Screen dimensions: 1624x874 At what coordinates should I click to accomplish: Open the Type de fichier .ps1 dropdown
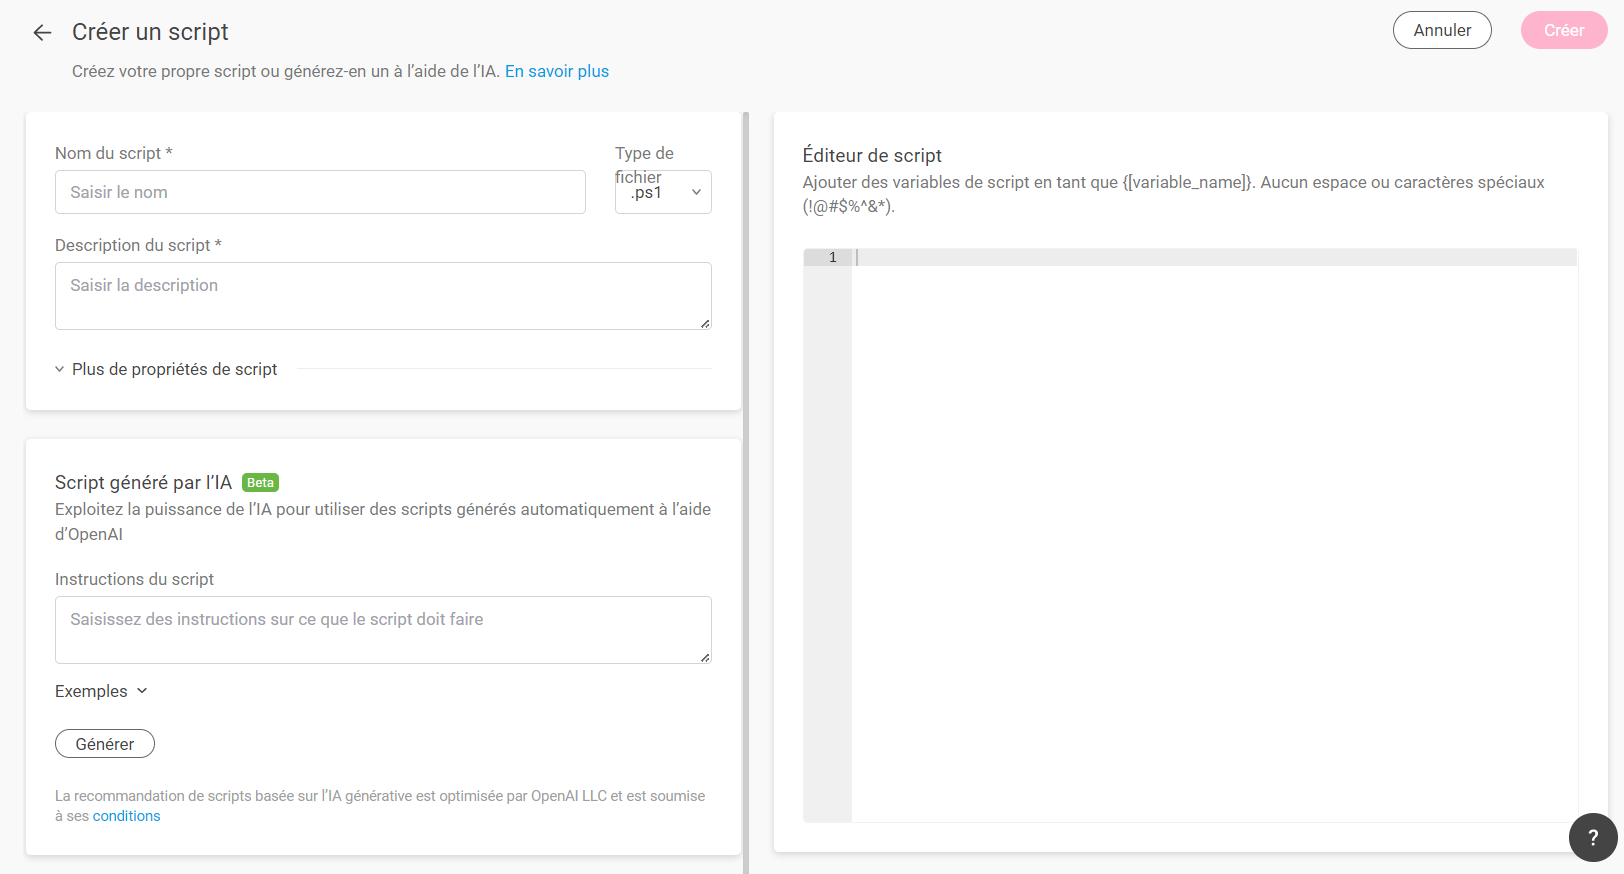663,192
